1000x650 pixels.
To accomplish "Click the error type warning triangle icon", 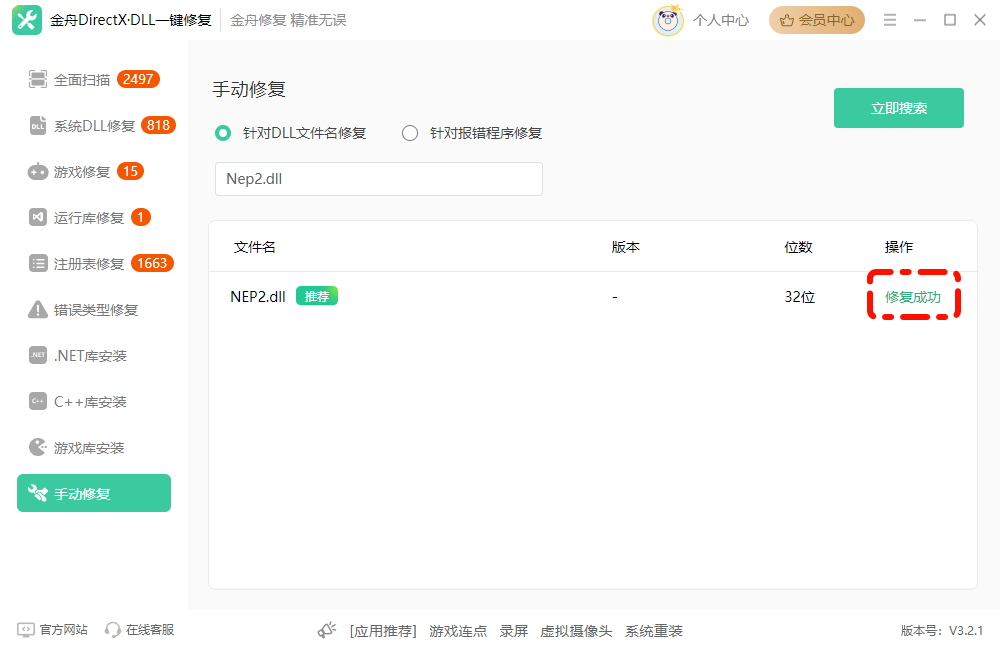I will [38, 309].
